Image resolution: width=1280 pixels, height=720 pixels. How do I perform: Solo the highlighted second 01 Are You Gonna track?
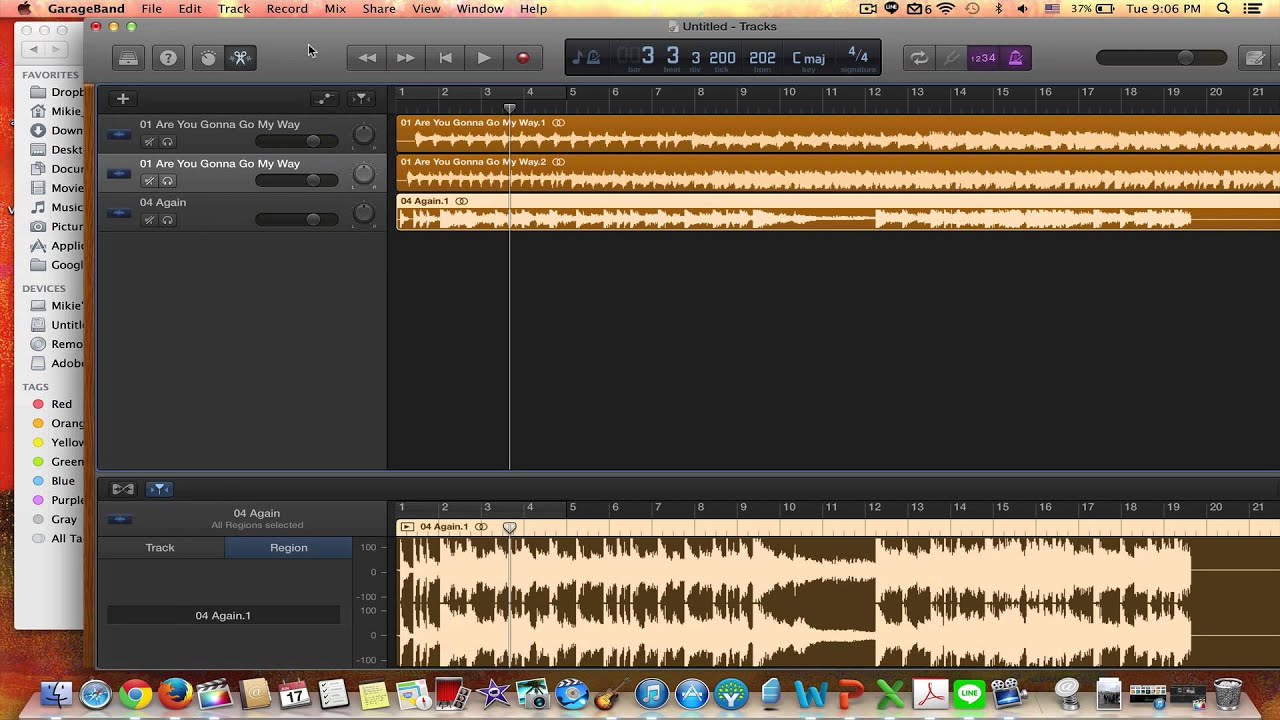point(167,181)
